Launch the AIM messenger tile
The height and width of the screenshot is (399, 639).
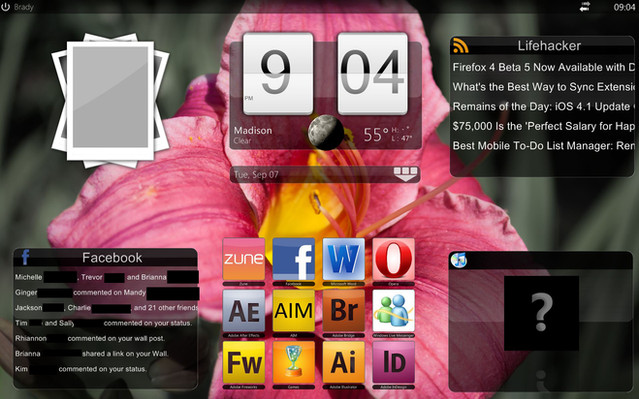(293, 311)
